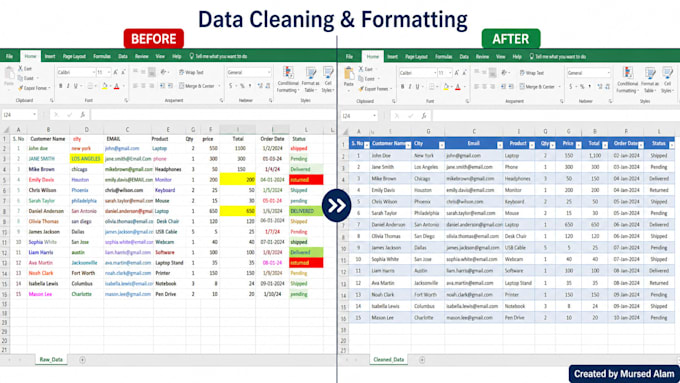Click Tell me what you want in Before window
Image resolution: width=680 pixels, height=383 pixels.
click(x=218, y=56)
